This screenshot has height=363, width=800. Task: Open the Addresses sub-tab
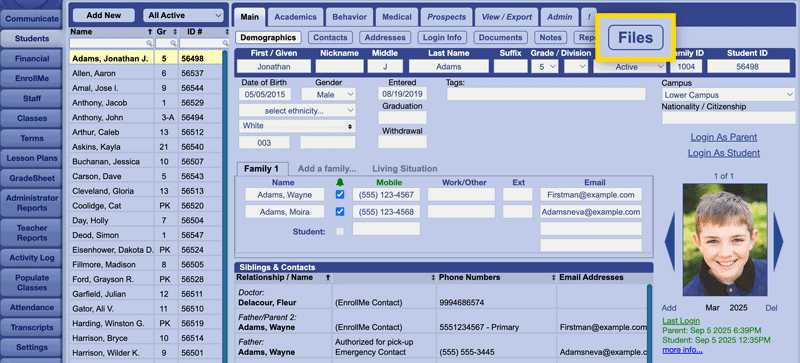tap(385, 37)
